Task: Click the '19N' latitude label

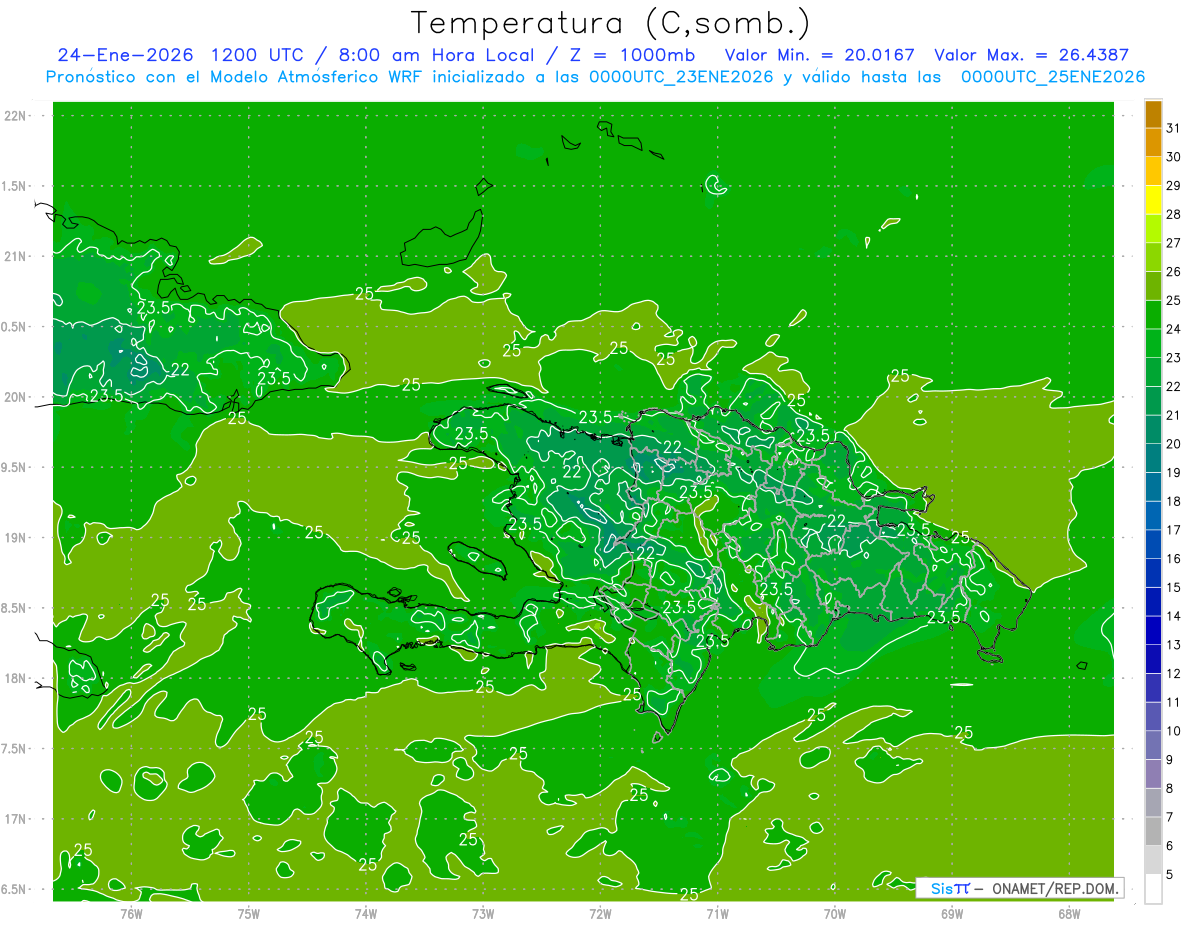Action: (x=15, y=537)
